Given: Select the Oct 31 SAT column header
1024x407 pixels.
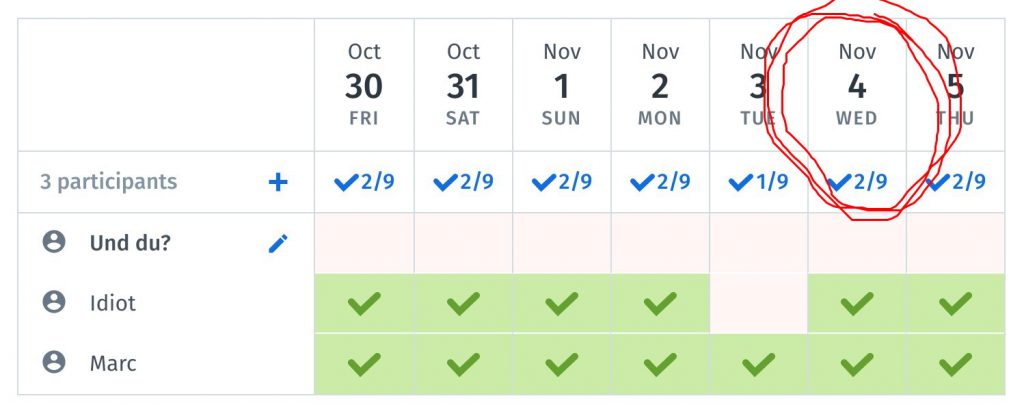Looking at the screenshot, I should tap(463, 85).
